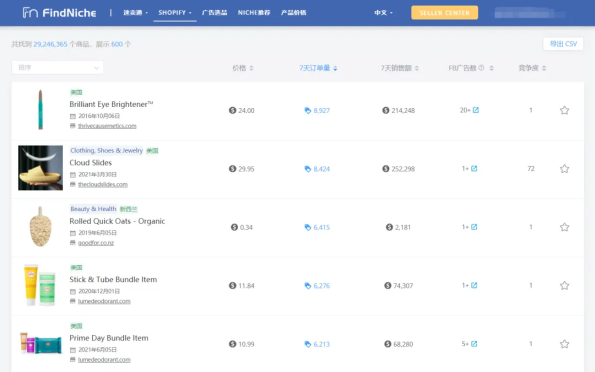Open FB ads link for Rolled Quick Oats
595x372 pixels.
click(x=474, y=227)
